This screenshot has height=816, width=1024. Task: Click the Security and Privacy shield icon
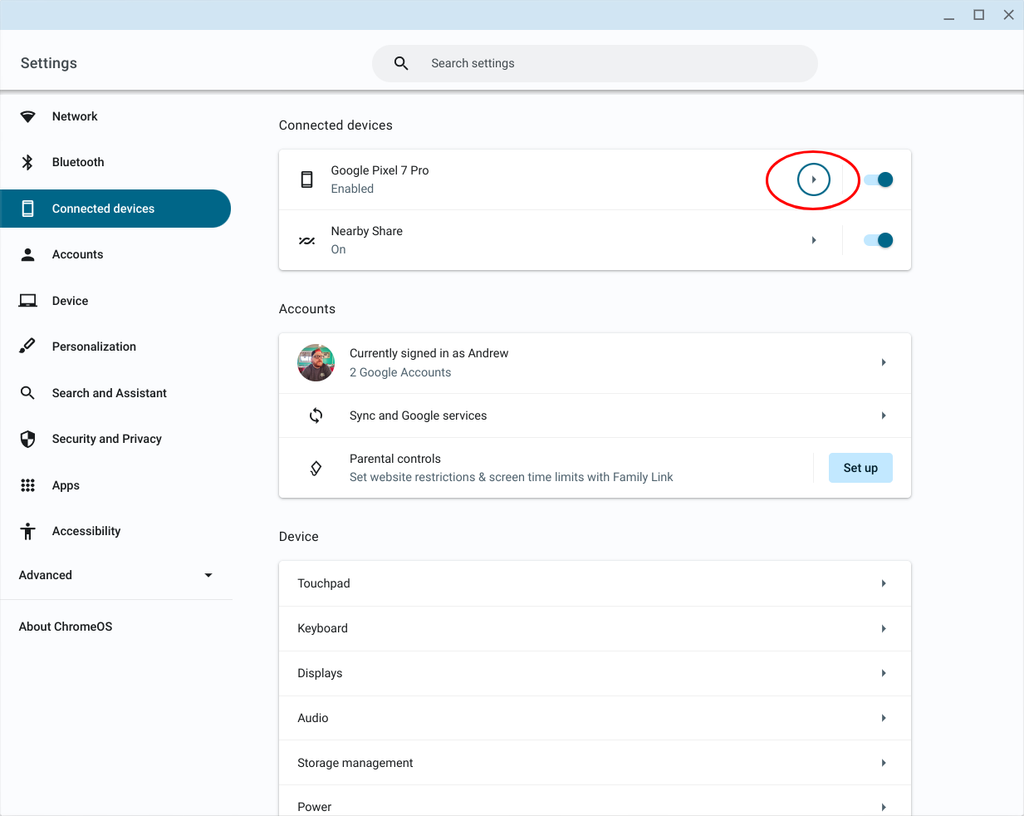[x=28, y=439]
